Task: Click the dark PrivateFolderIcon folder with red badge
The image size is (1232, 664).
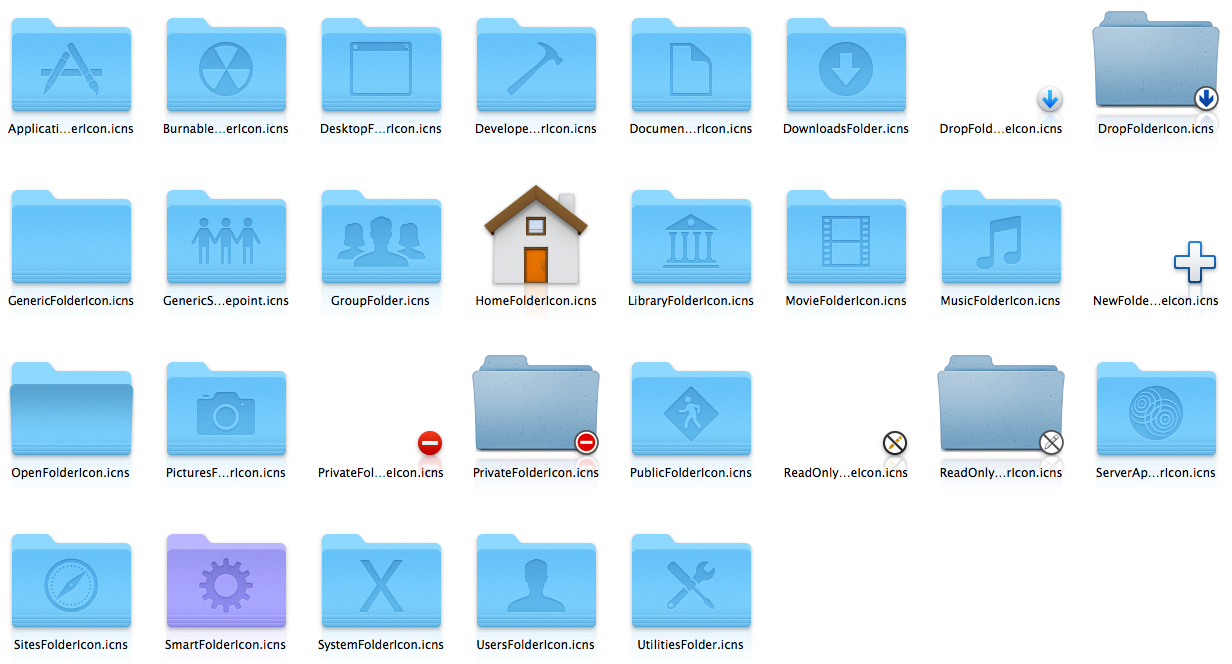Action: (536, 405)
